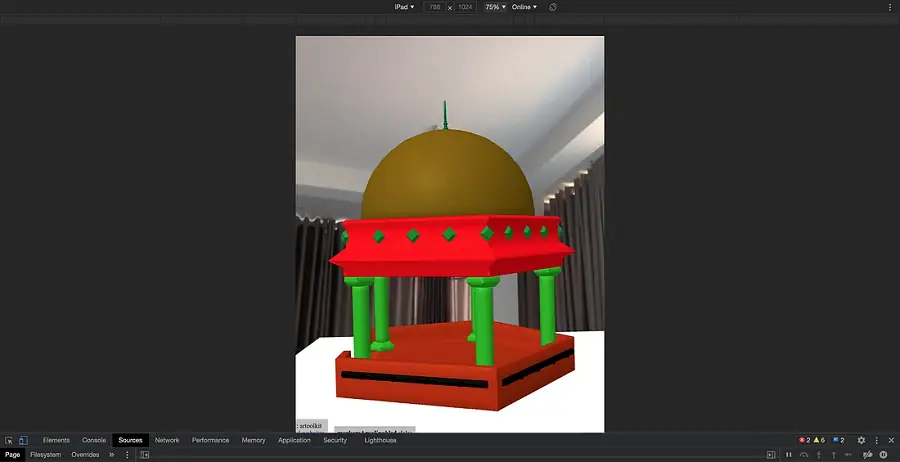Click the yellow warning count badge
Viewport: 900px width, 462px height.
point(819,440)
